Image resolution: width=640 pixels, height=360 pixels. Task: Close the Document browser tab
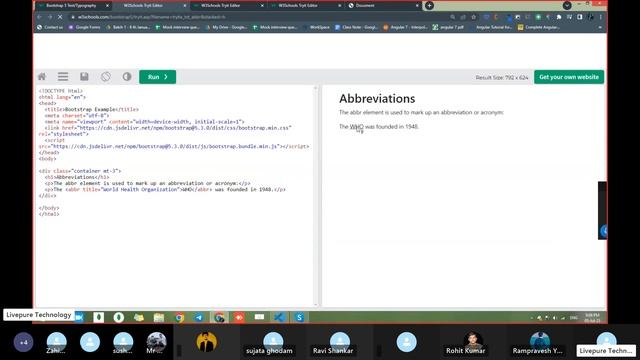pos(417,6)
